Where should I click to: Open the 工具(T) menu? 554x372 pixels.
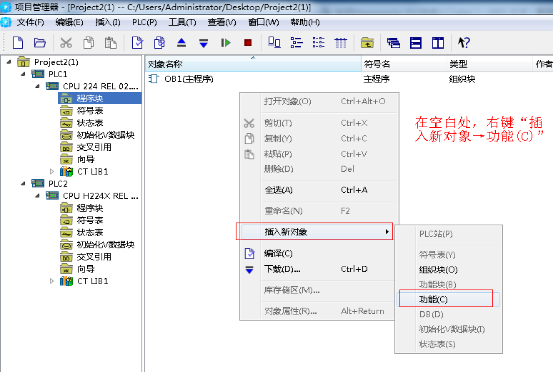[x=182, y=23]
